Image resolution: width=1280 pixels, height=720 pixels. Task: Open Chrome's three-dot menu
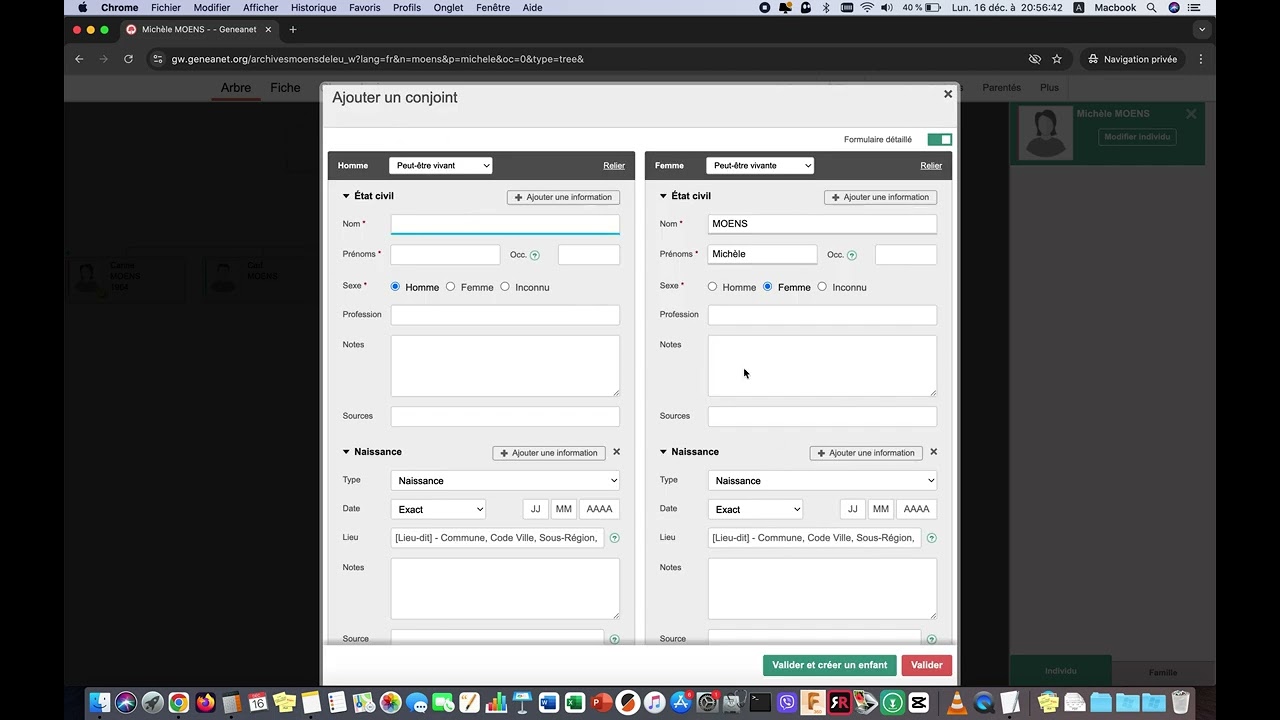click(x=1201, y=59)
